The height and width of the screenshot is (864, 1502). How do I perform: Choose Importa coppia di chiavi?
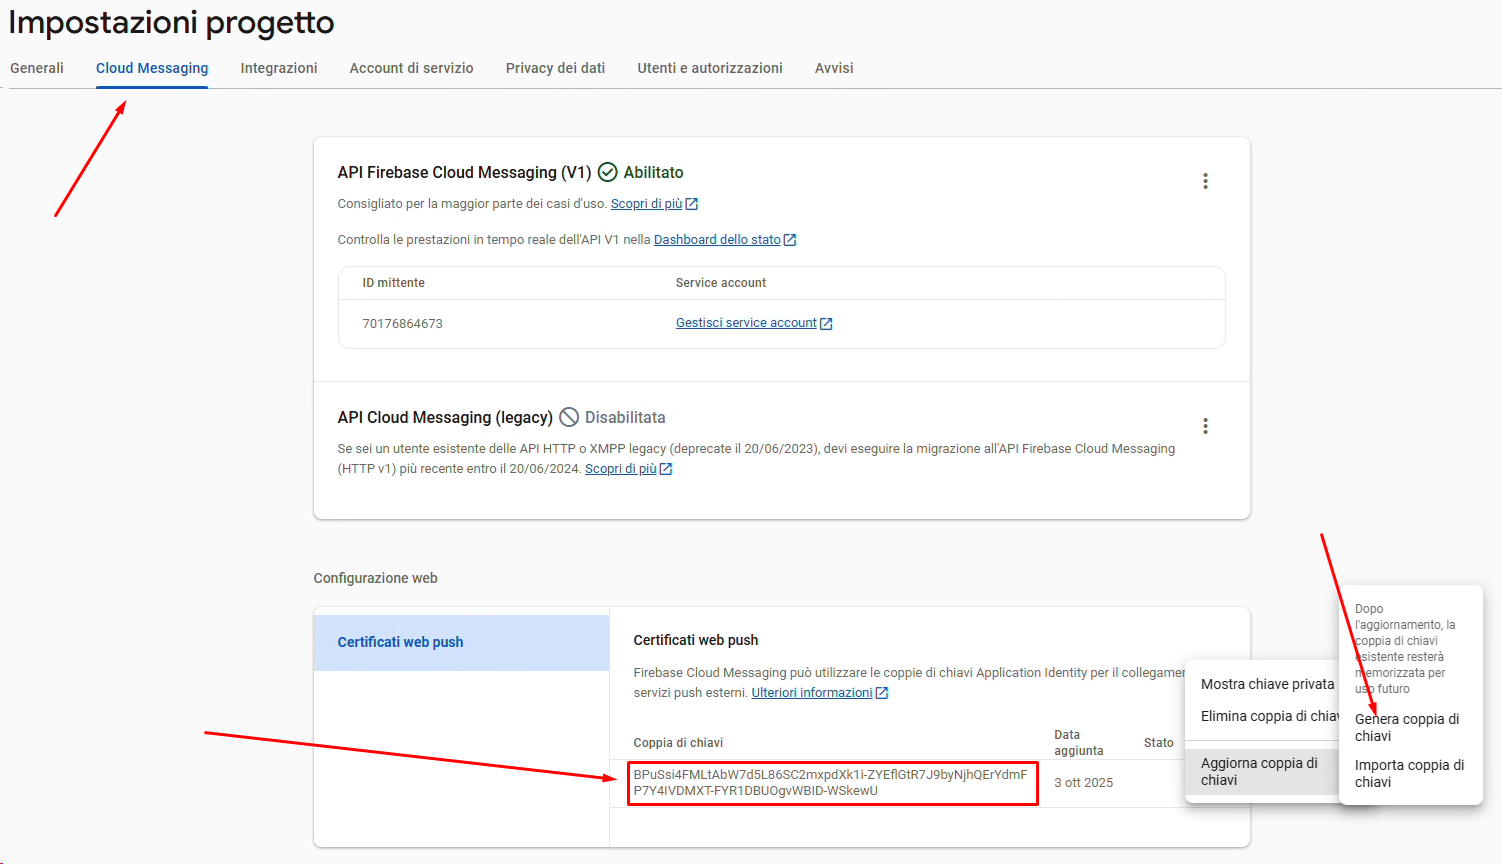tap(1409, 773)
